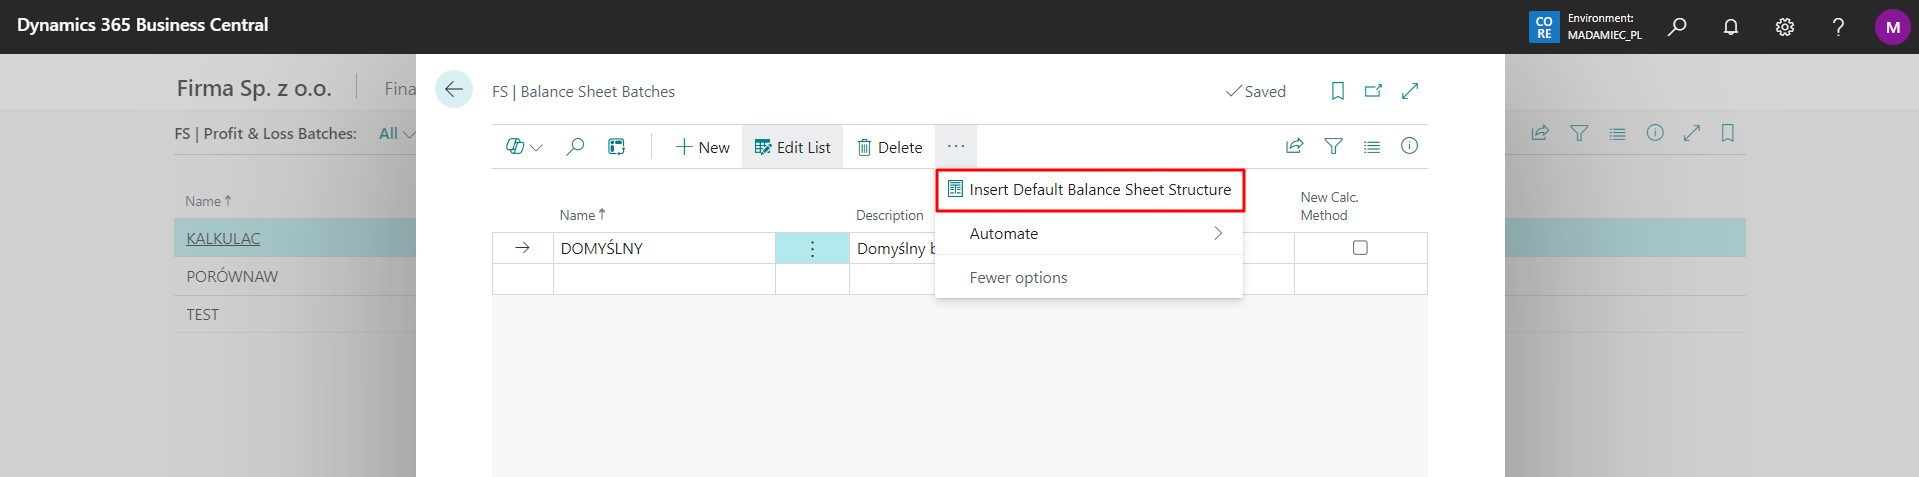
Task: Click the empty new-row name cell
Action: click(x=664, y=279)
